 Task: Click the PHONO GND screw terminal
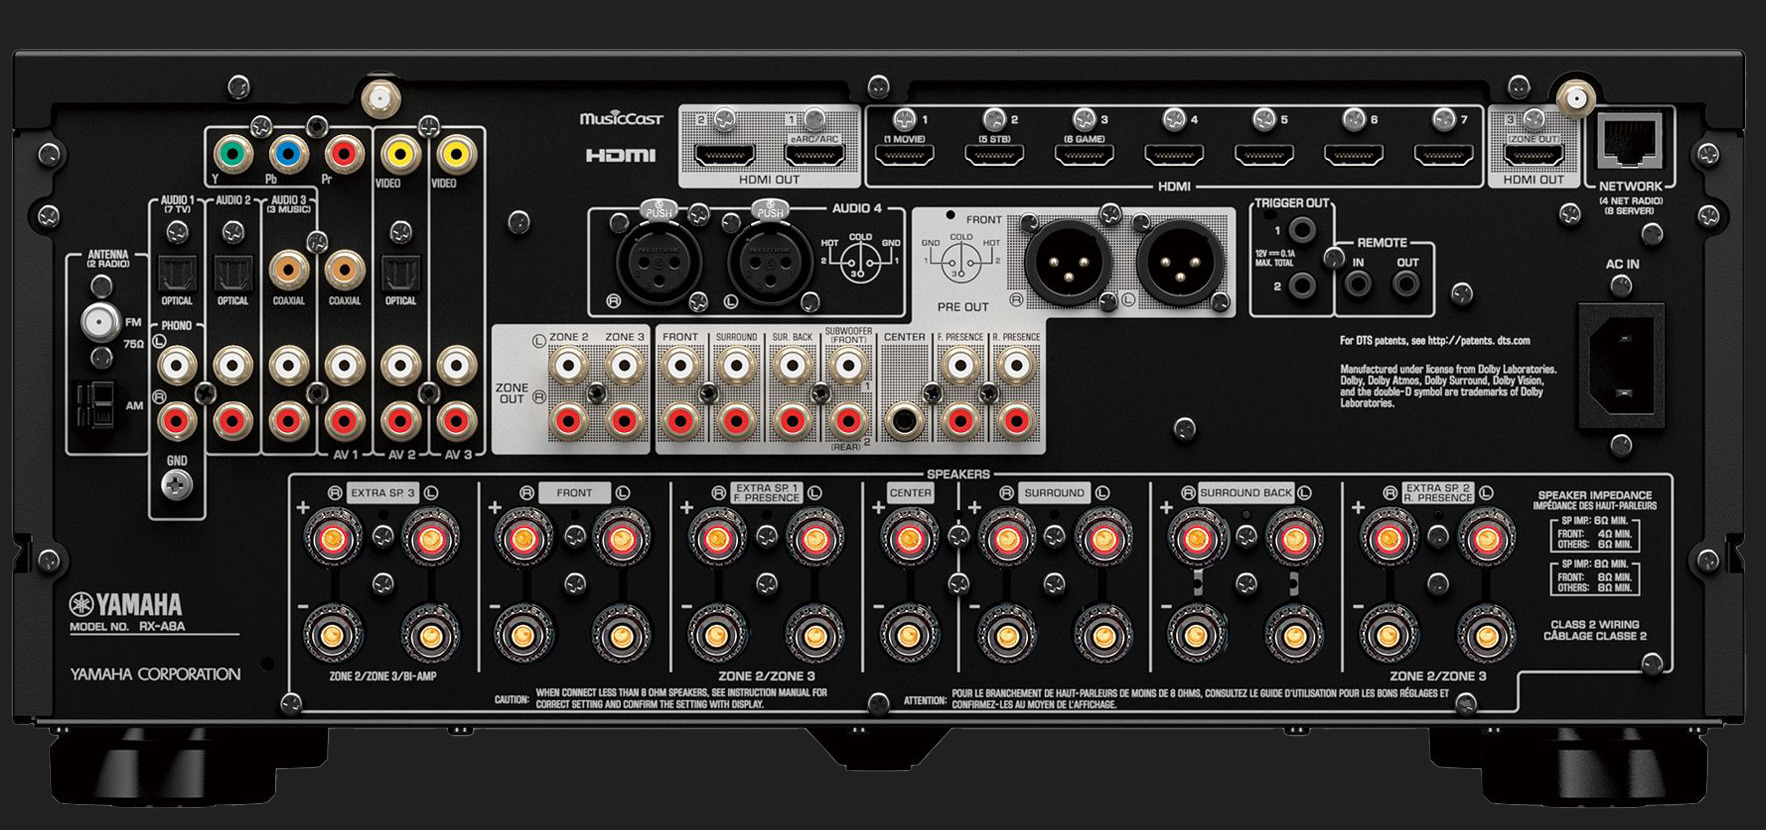[177, 485]
